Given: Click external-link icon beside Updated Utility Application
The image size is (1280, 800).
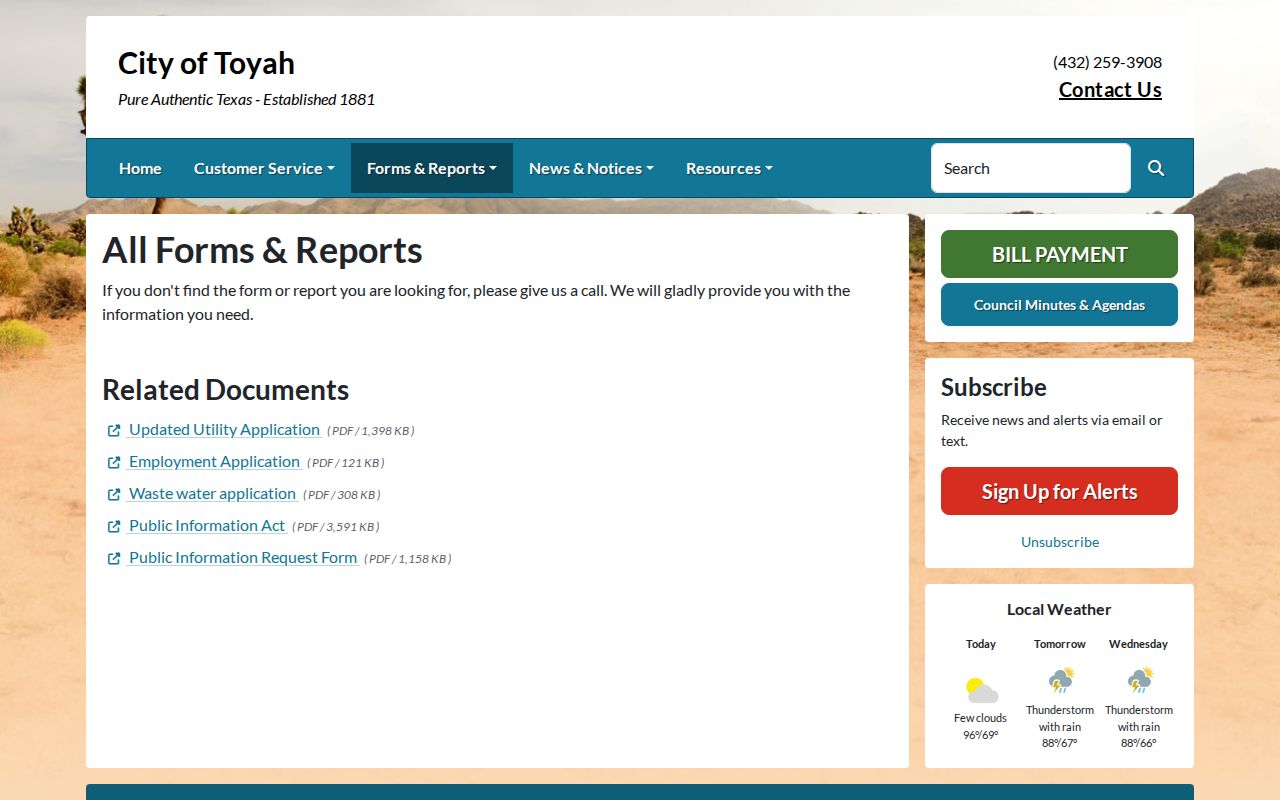Looking at the screenshot, I should 114,431.
